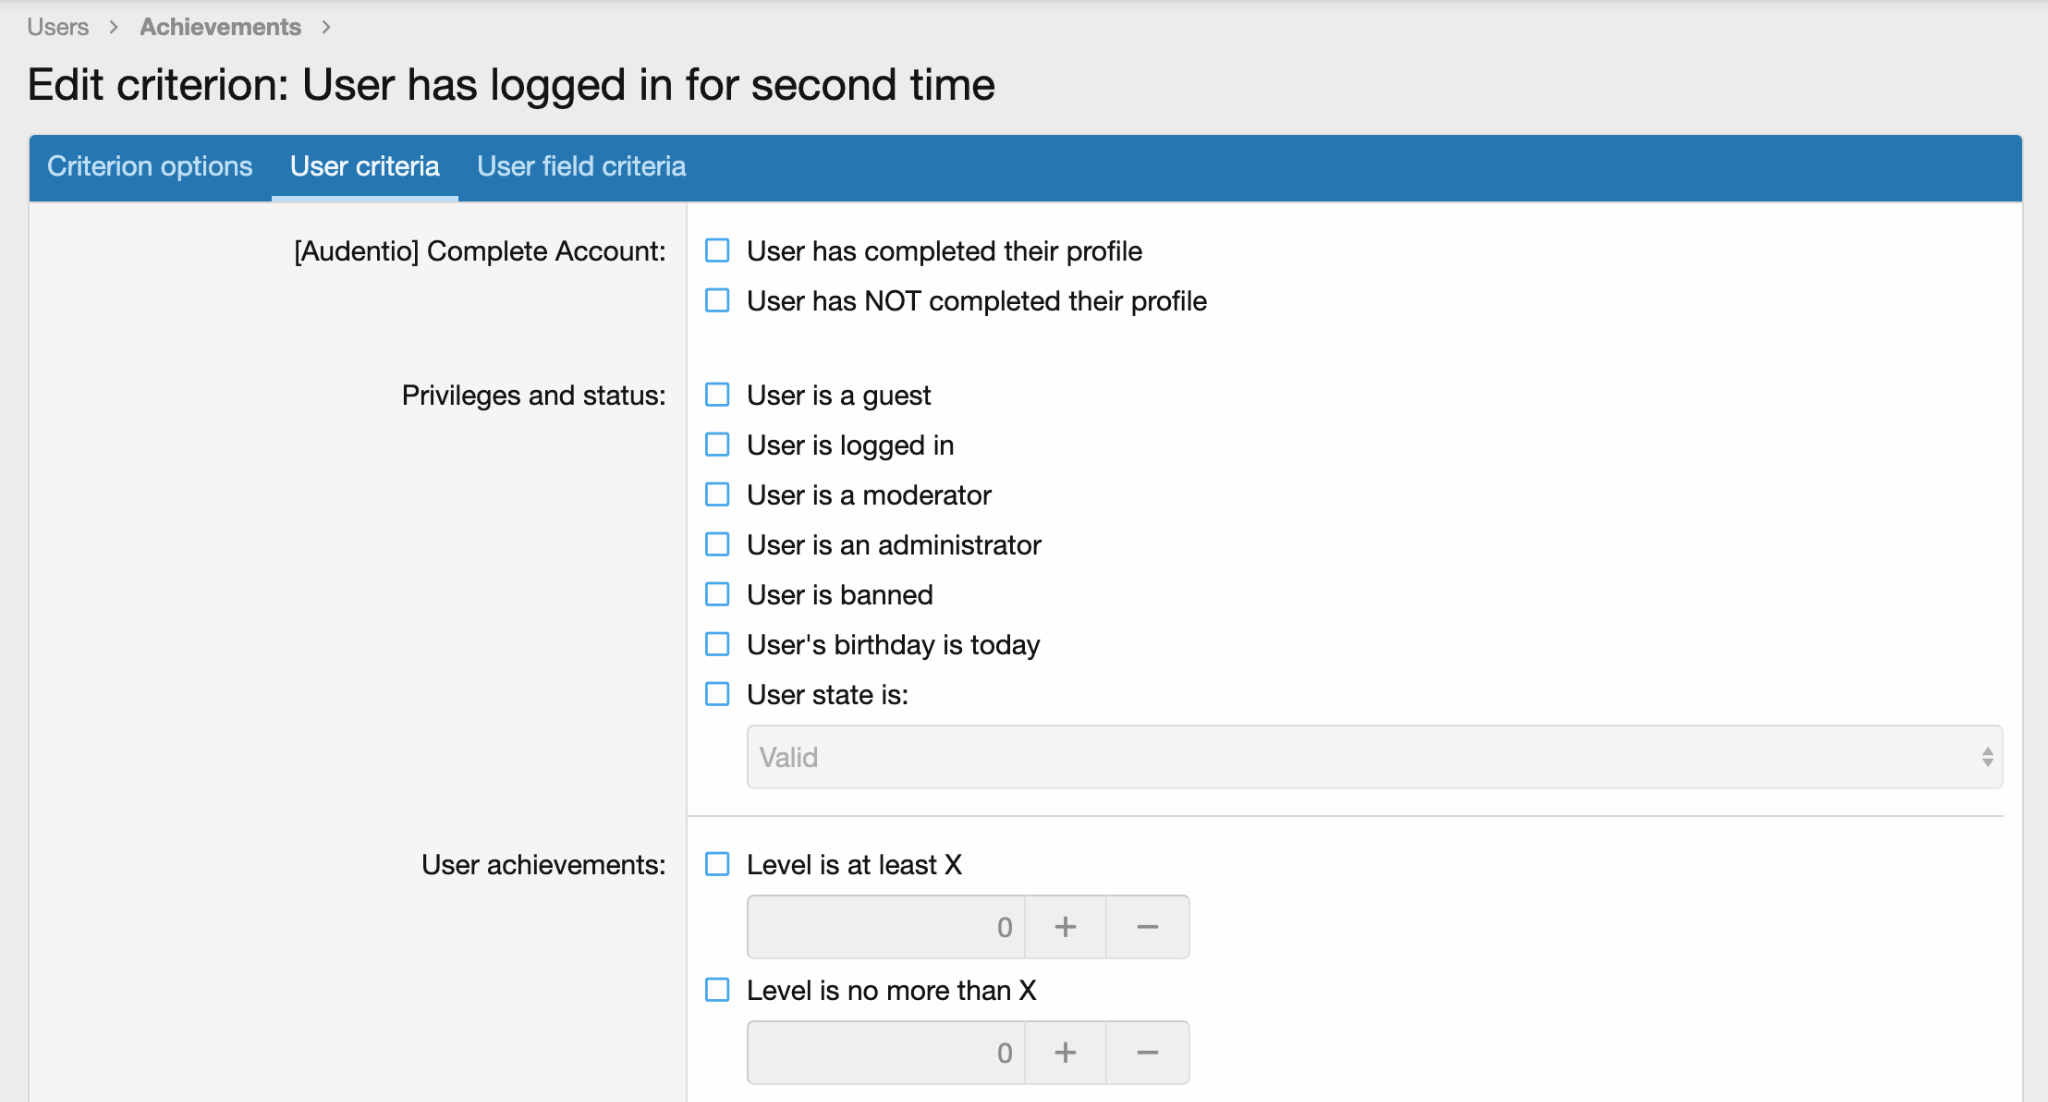Toggle 'User is an administrator' checkbox
Screen dimensions: 2048x1102
pyautogui.click(x=717, y=545)
